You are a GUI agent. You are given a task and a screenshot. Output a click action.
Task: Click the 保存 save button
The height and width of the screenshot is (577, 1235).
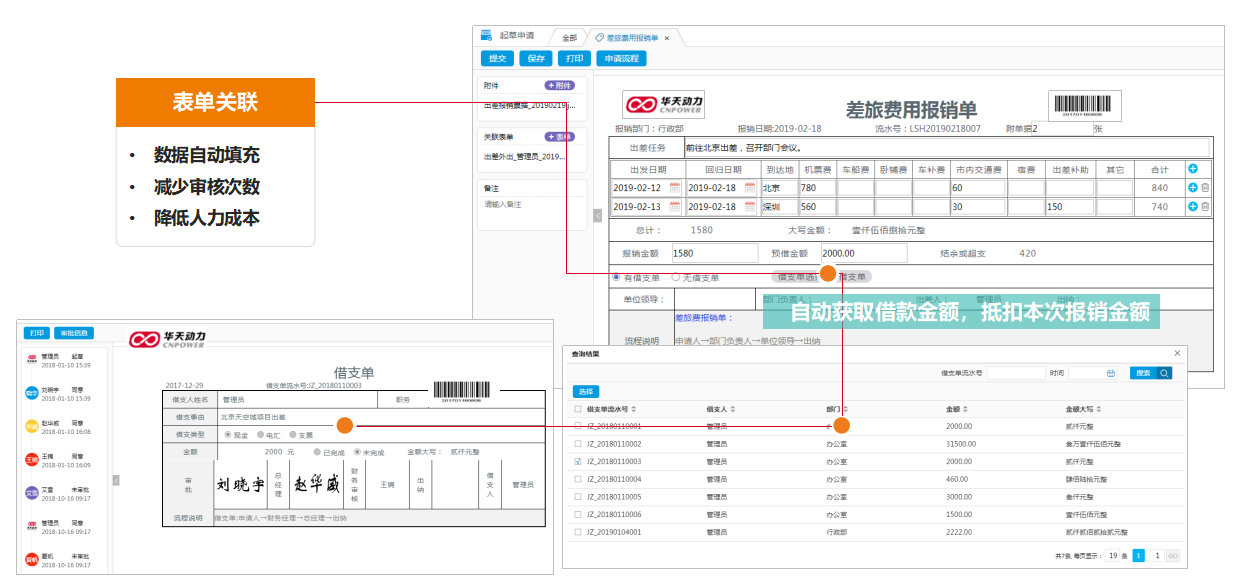535,59
